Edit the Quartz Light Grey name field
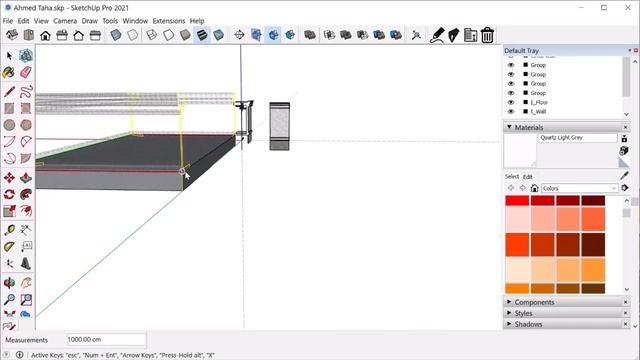This screenshot has height=360, width=640. (578, 138)
